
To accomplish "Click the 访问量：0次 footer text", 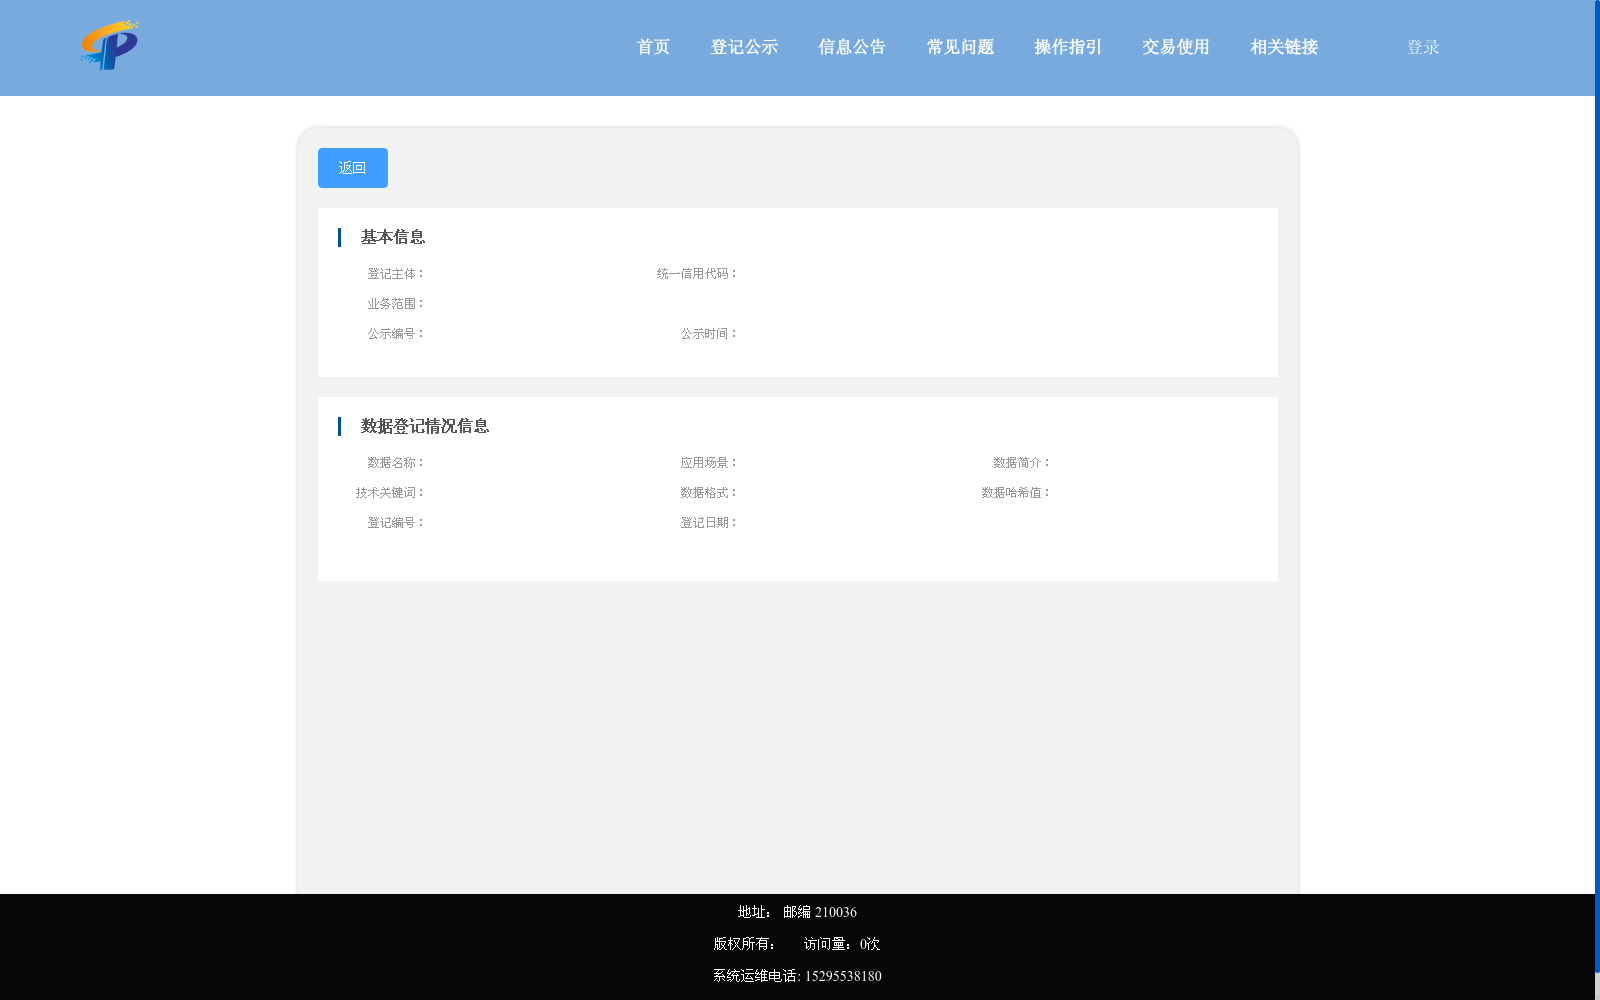I will click(x=842, y=944).
